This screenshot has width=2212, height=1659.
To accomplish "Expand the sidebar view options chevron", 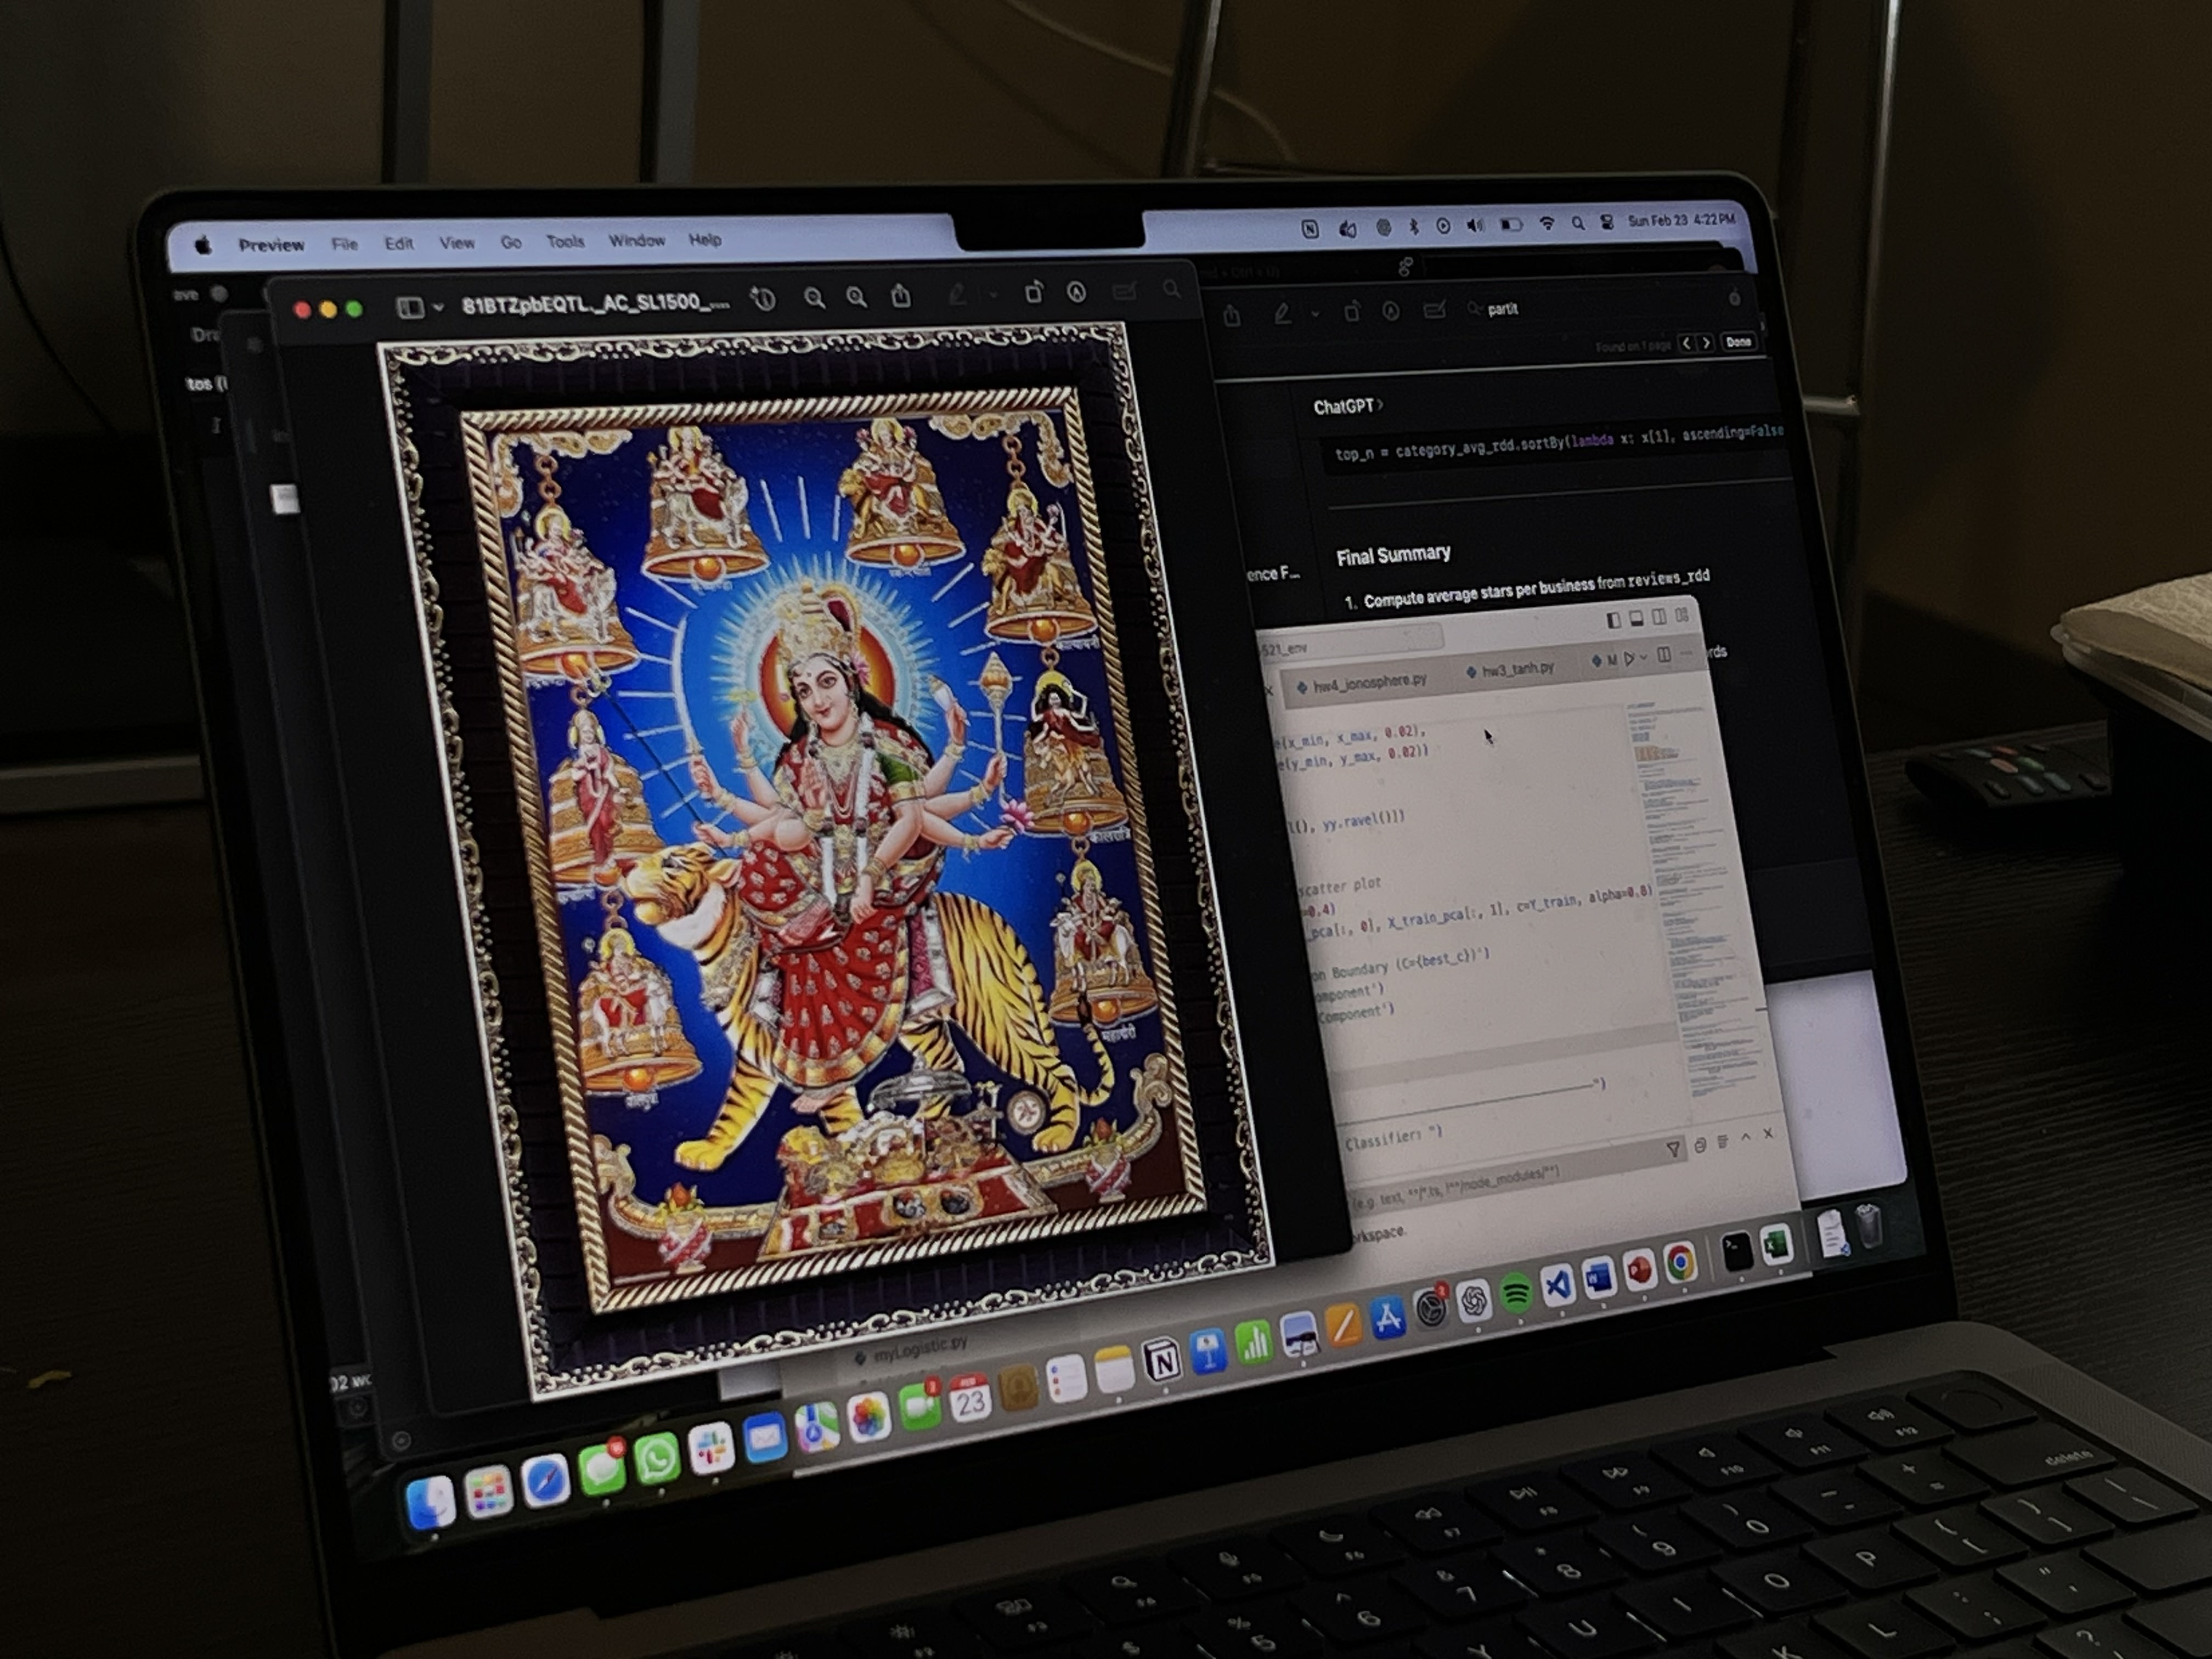I will (x=438, y=308).
